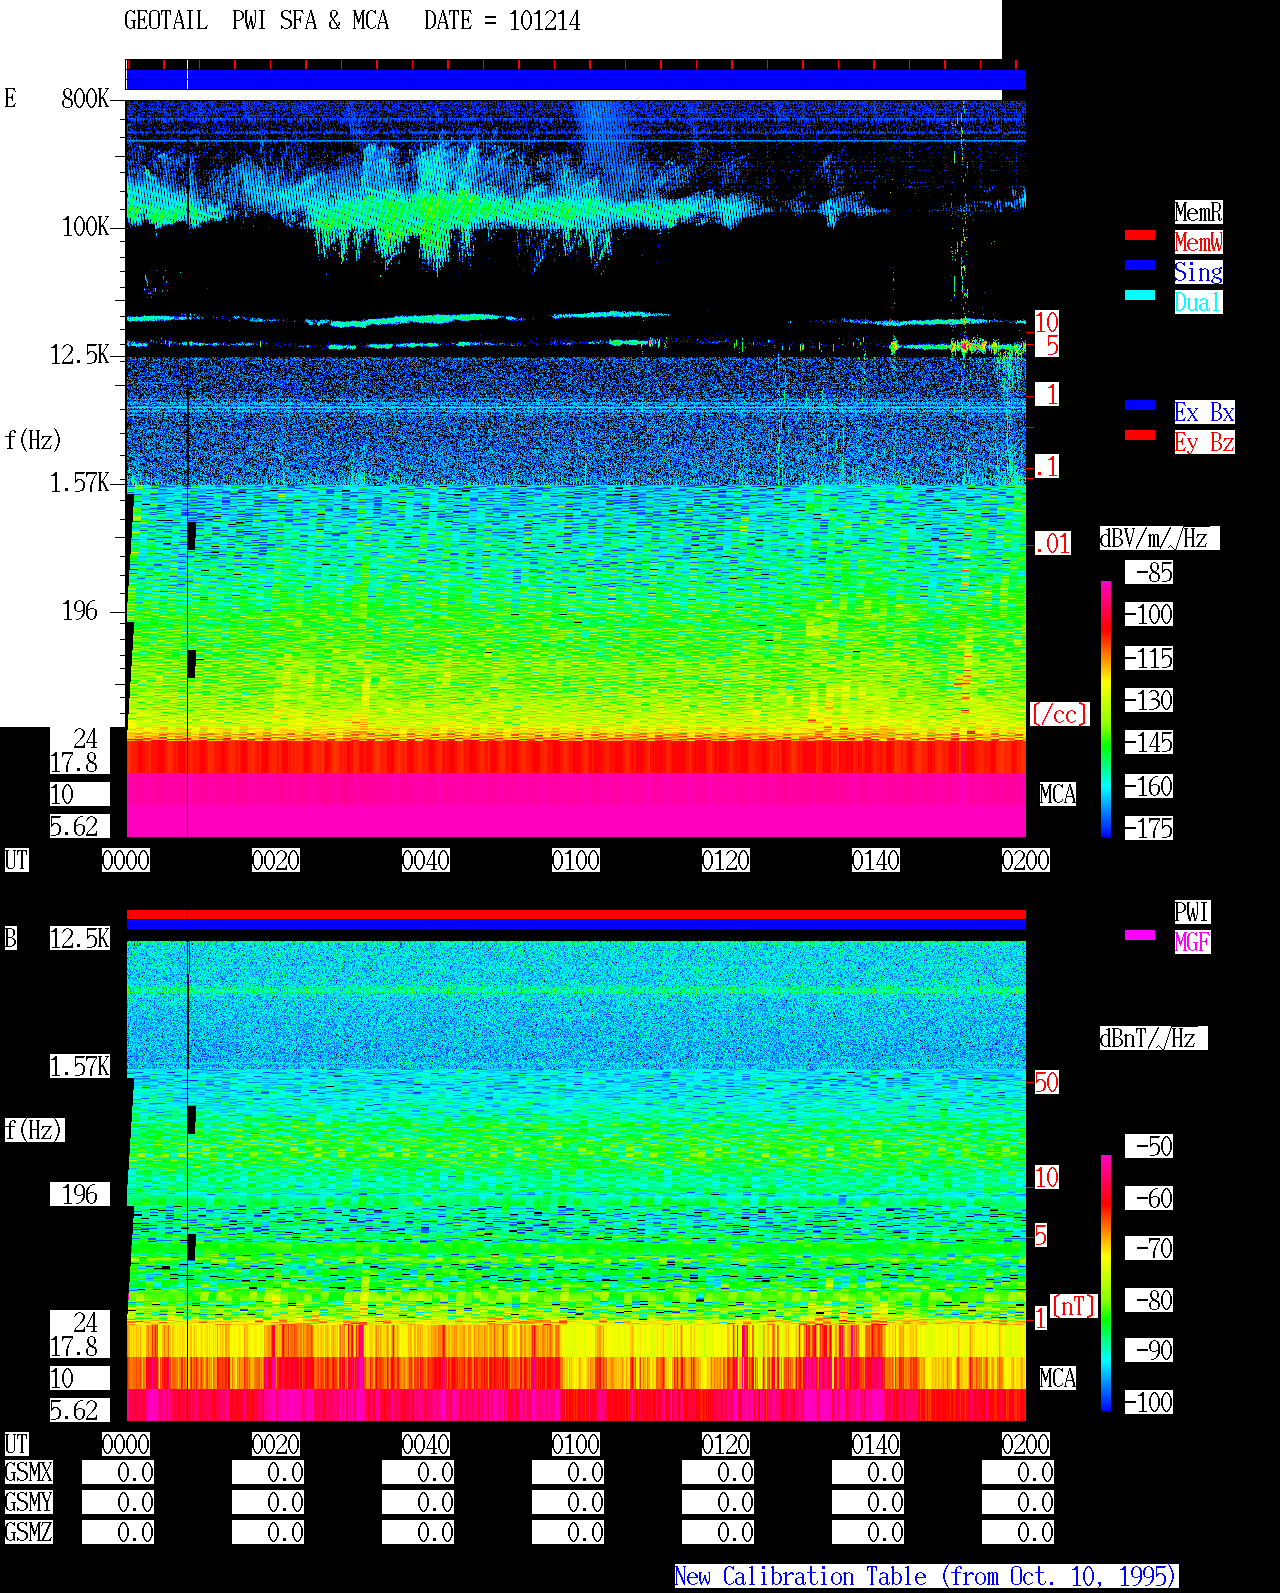Click the red bar above B spectrogram
Viewport: 1280px width, 1593px height.
click(576, 914)
